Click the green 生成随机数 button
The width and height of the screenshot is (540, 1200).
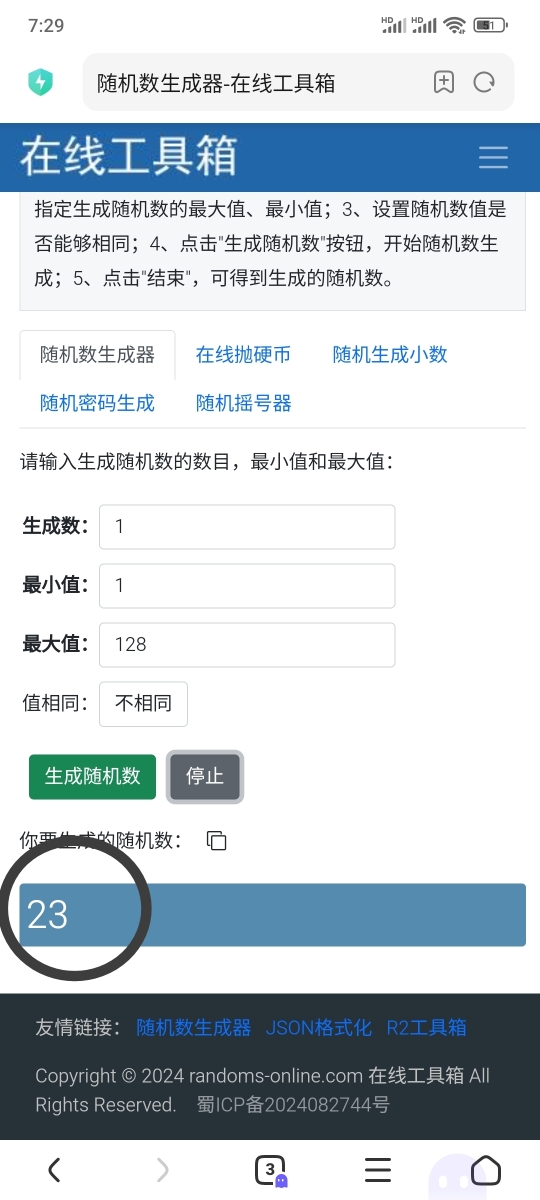[93, 777]
